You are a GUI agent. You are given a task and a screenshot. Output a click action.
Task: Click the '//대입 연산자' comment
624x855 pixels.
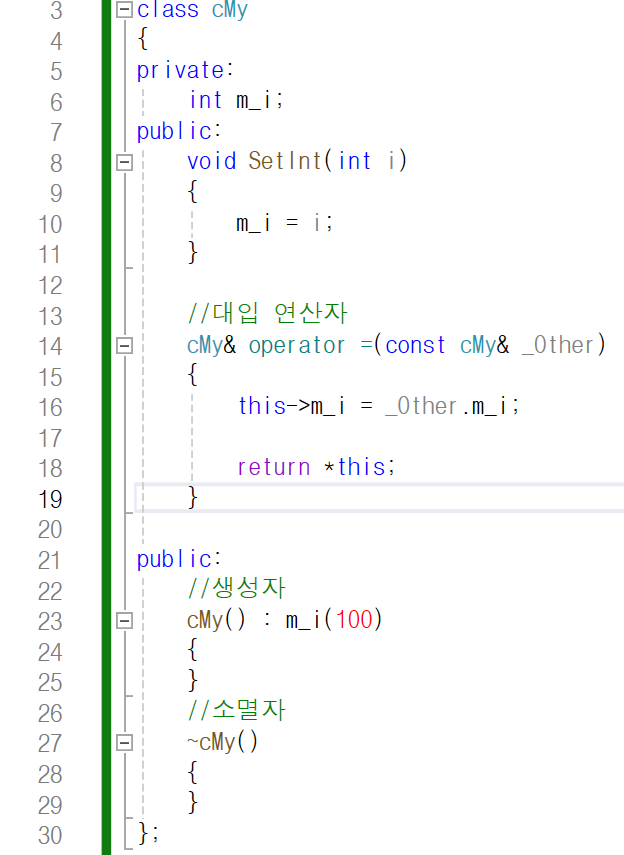267,313
